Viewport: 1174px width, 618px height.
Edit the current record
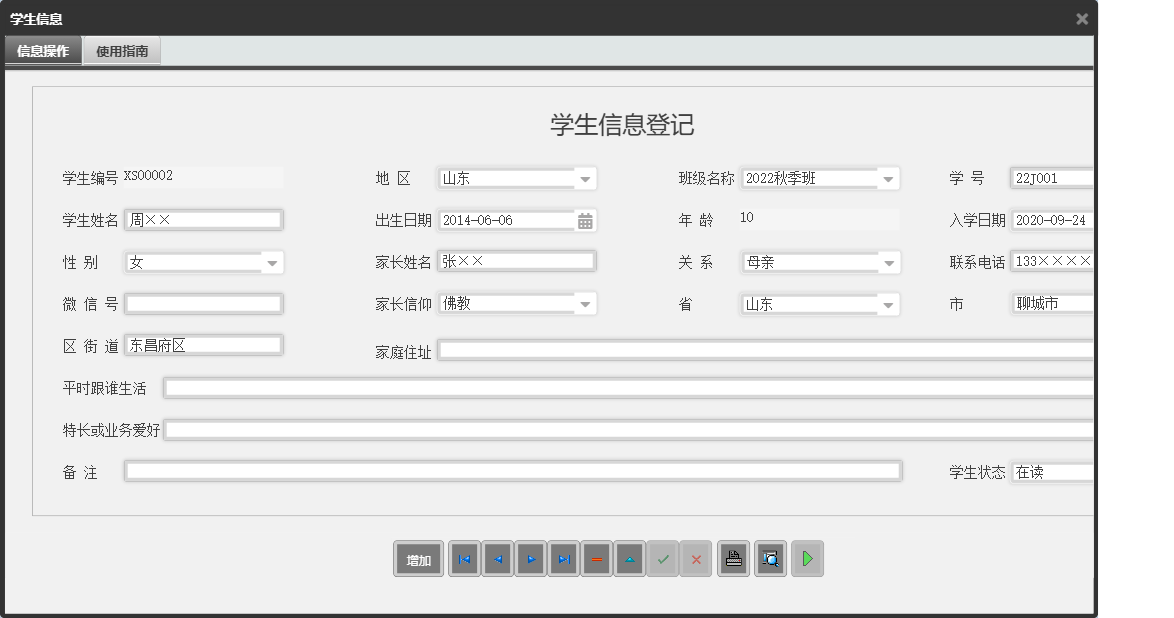pos(629,559)
